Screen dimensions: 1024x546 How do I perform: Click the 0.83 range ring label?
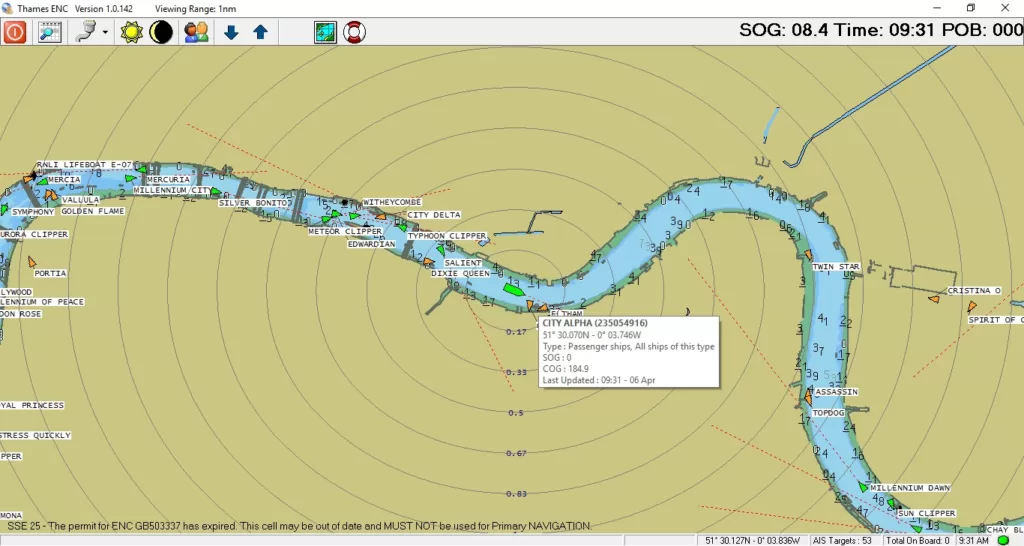[516, 494]
